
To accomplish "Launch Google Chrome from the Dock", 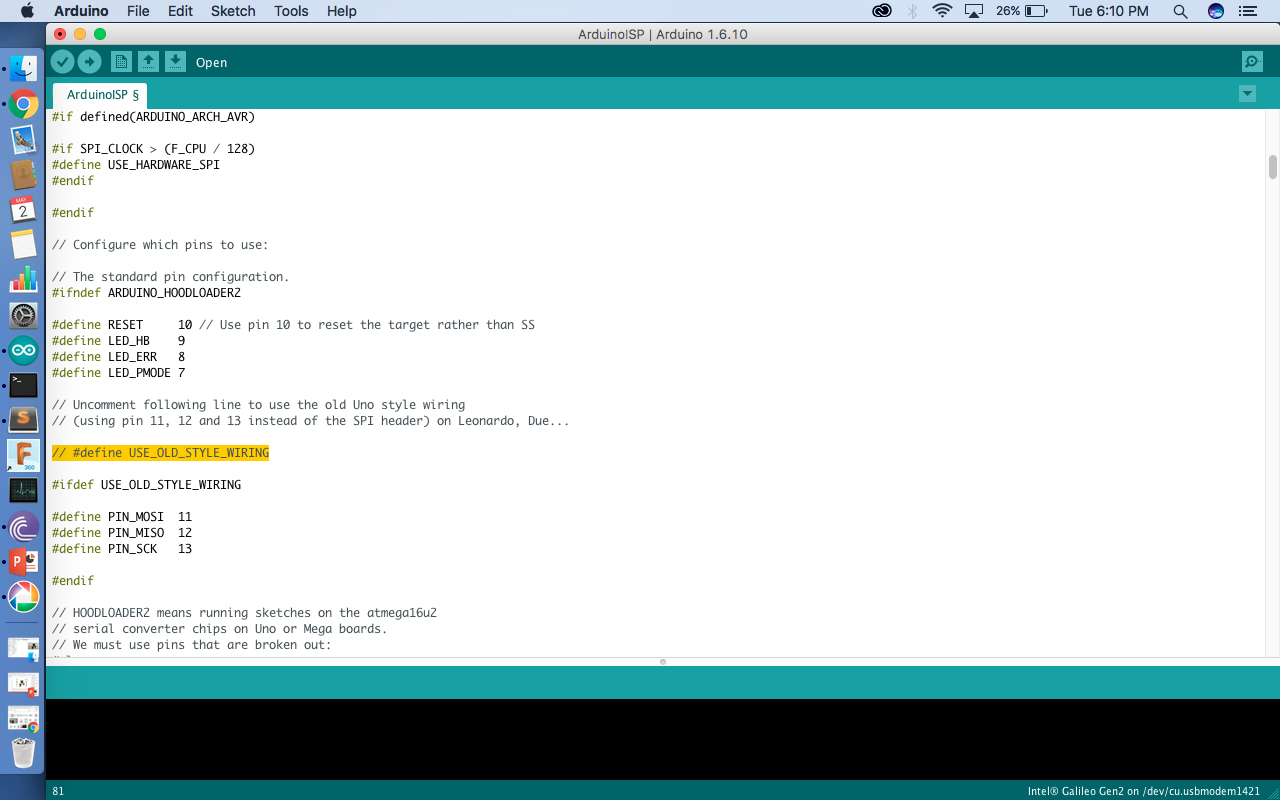I will click(23, 104).
